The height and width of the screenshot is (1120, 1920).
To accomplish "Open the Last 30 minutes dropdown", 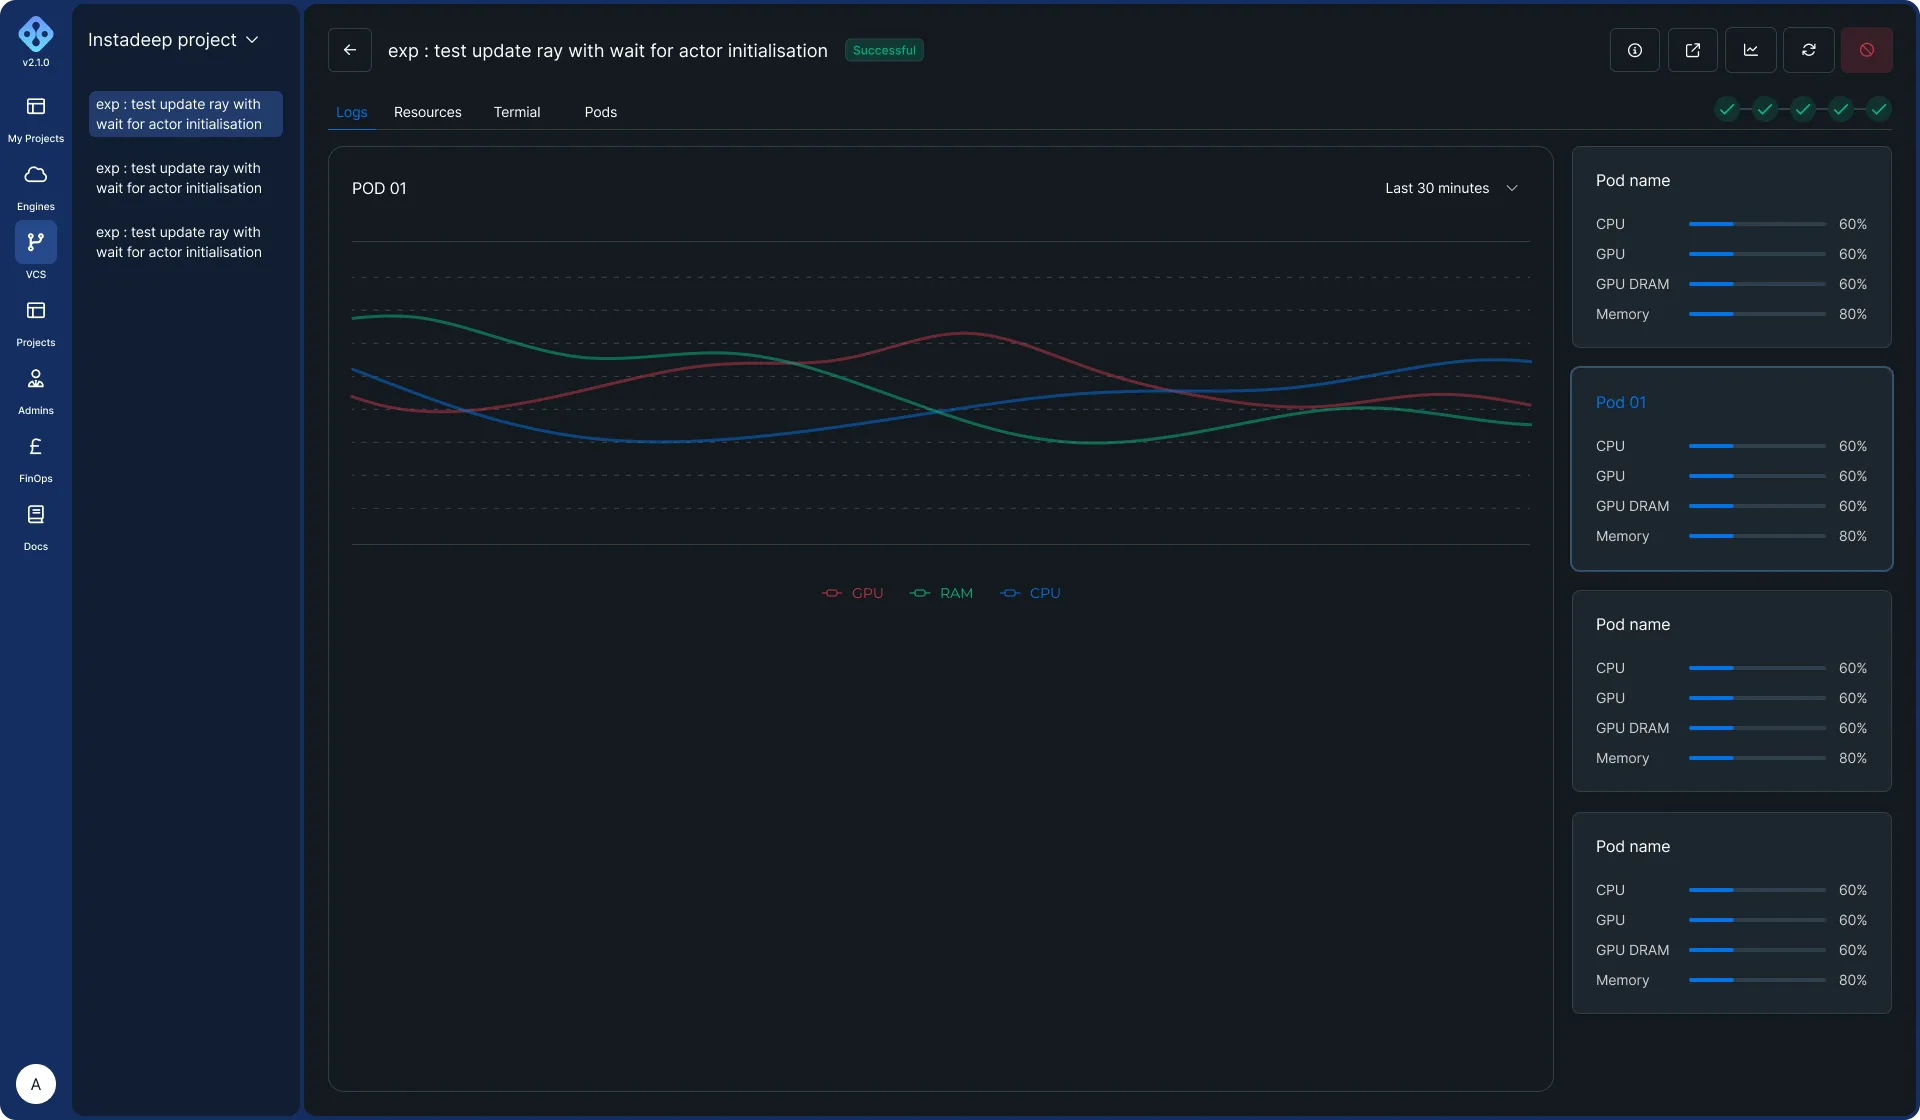I will (1451, 188).
